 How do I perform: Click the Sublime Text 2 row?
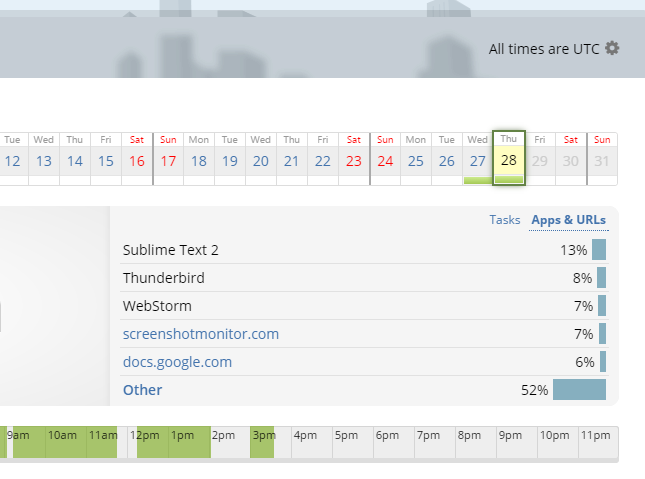(364, 250)
